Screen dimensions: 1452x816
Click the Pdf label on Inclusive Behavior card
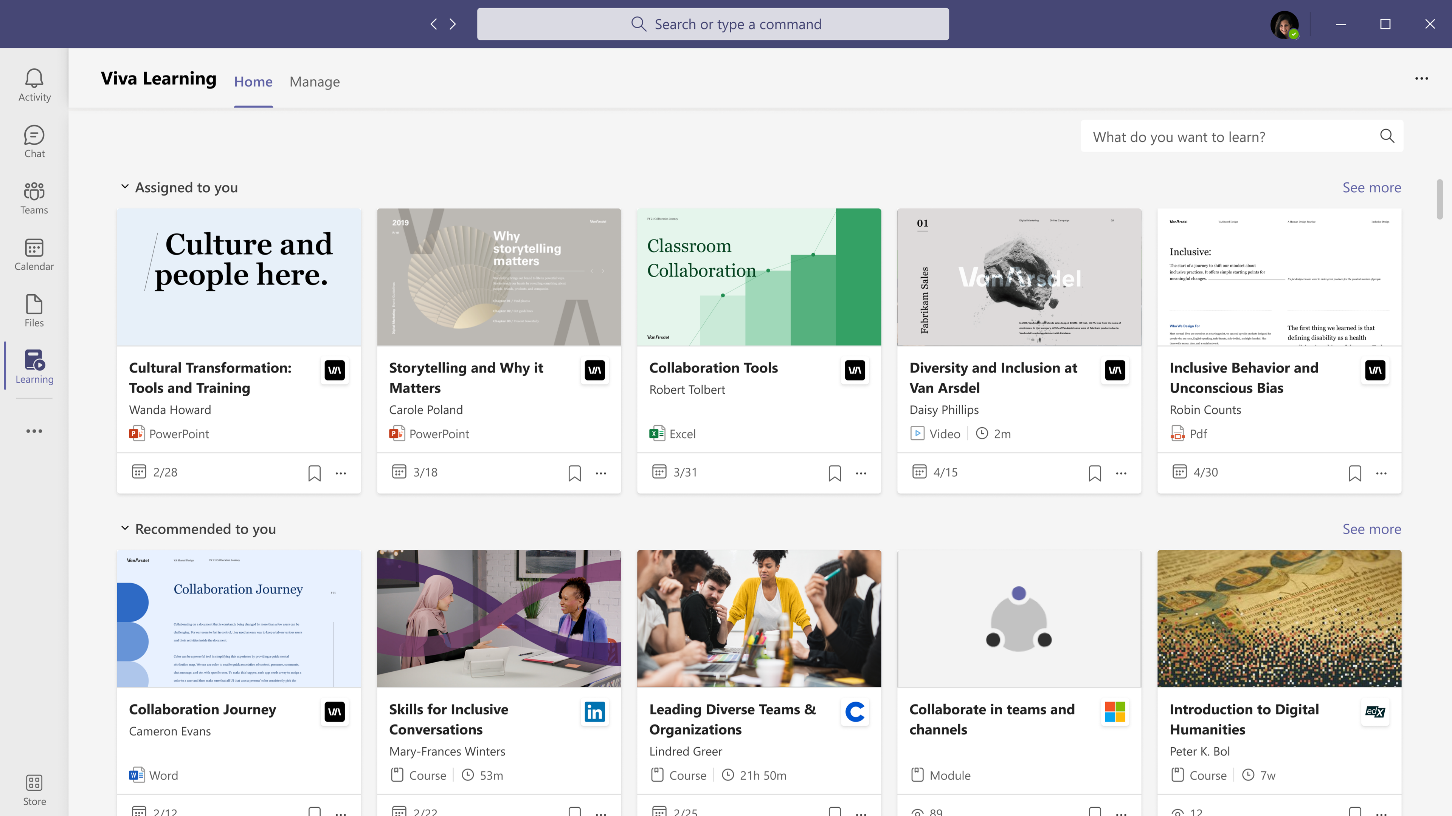(x=1199, y=434)
